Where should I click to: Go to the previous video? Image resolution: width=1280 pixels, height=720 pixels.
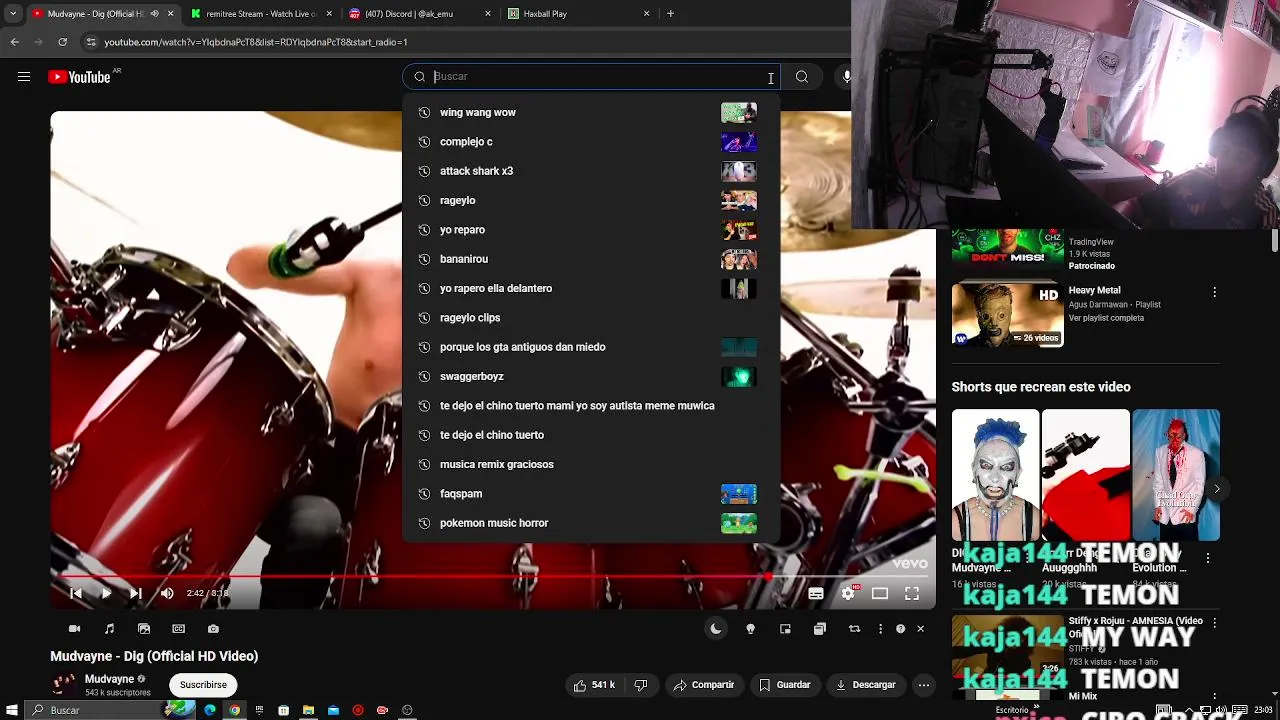tap(76, 593)
